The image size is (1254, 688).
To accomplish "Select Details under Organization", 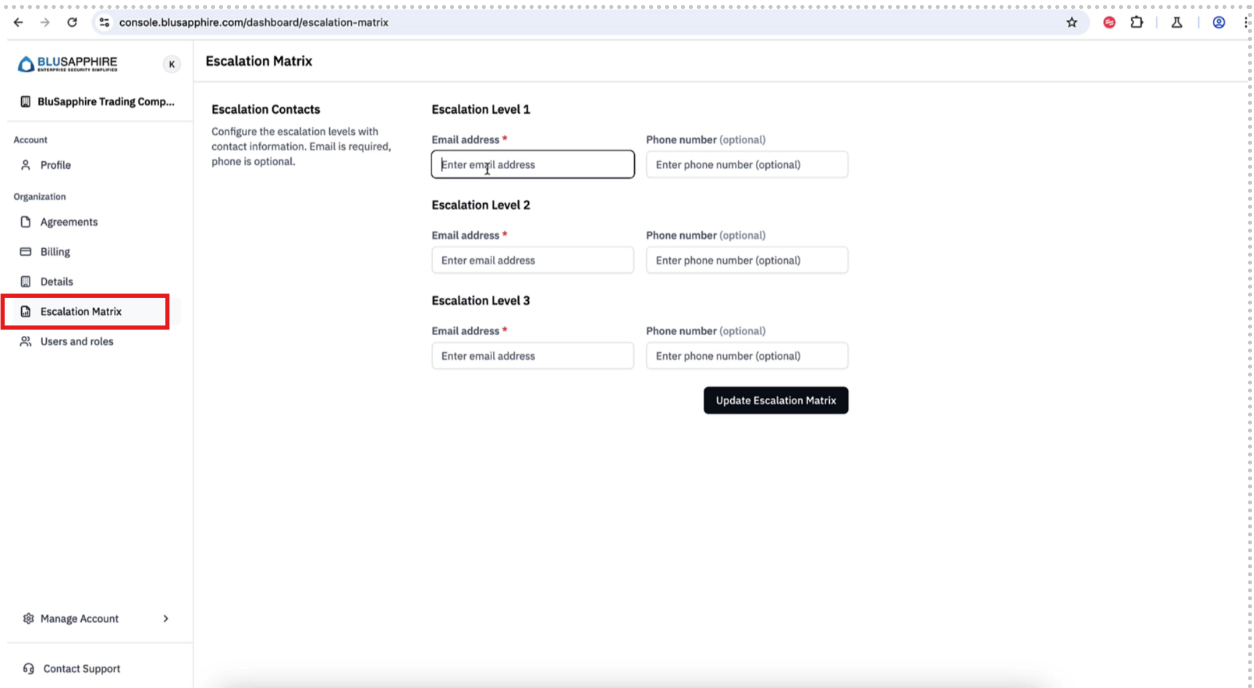I will click(x=56, y=282).
